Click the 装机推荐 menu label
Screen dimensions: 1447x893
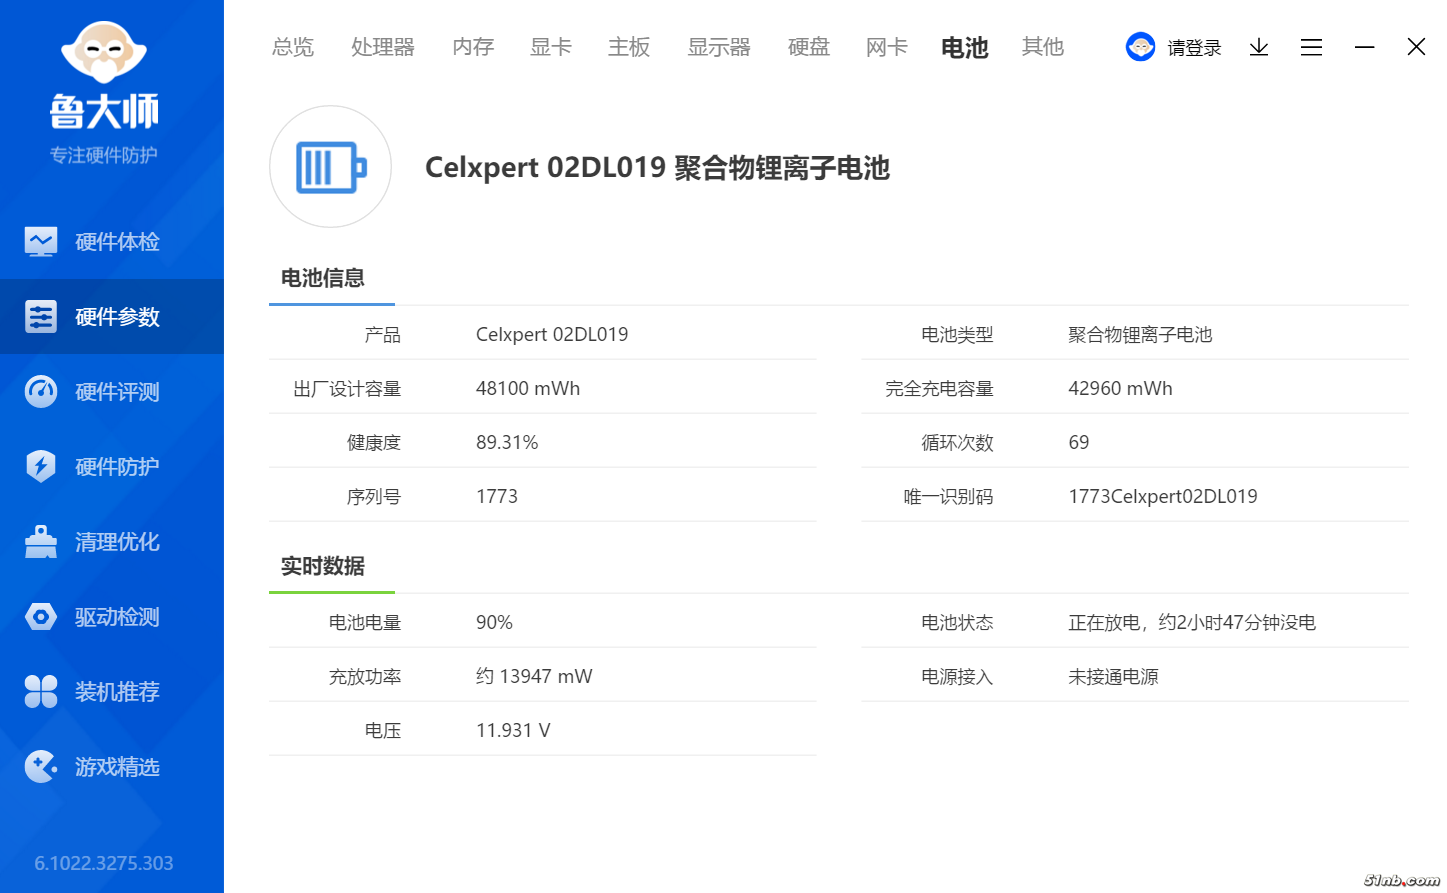(117, 692)
